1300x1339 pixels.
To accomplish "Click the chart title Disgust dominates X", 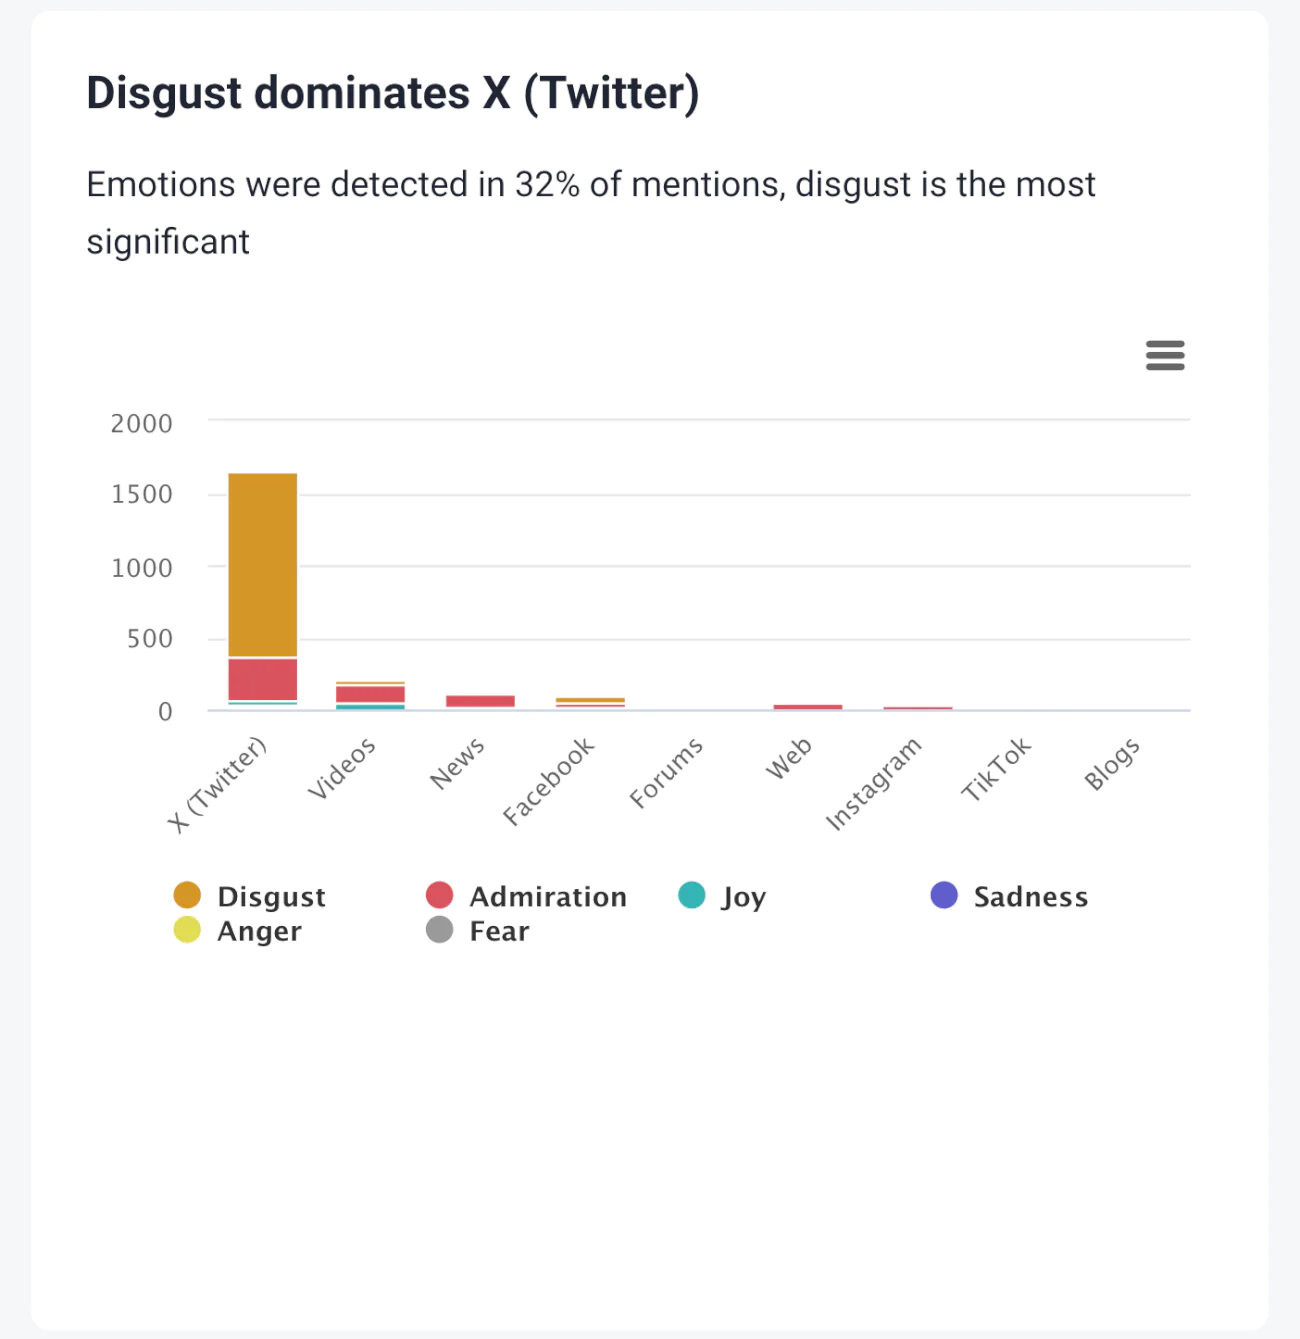I will click(x=394, y=93).
